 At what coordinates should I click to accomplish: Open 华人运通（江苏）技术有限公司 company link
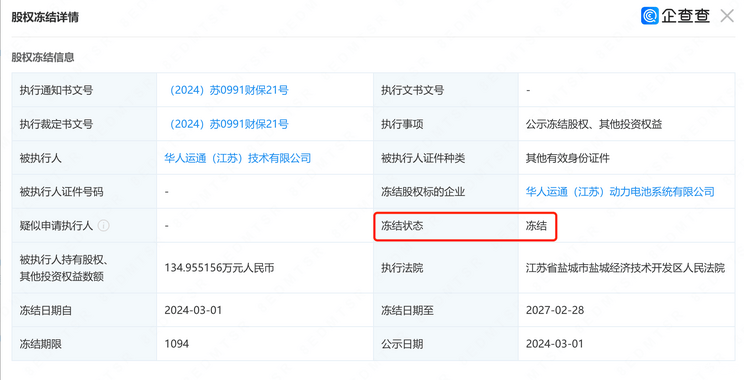(238, 158)
